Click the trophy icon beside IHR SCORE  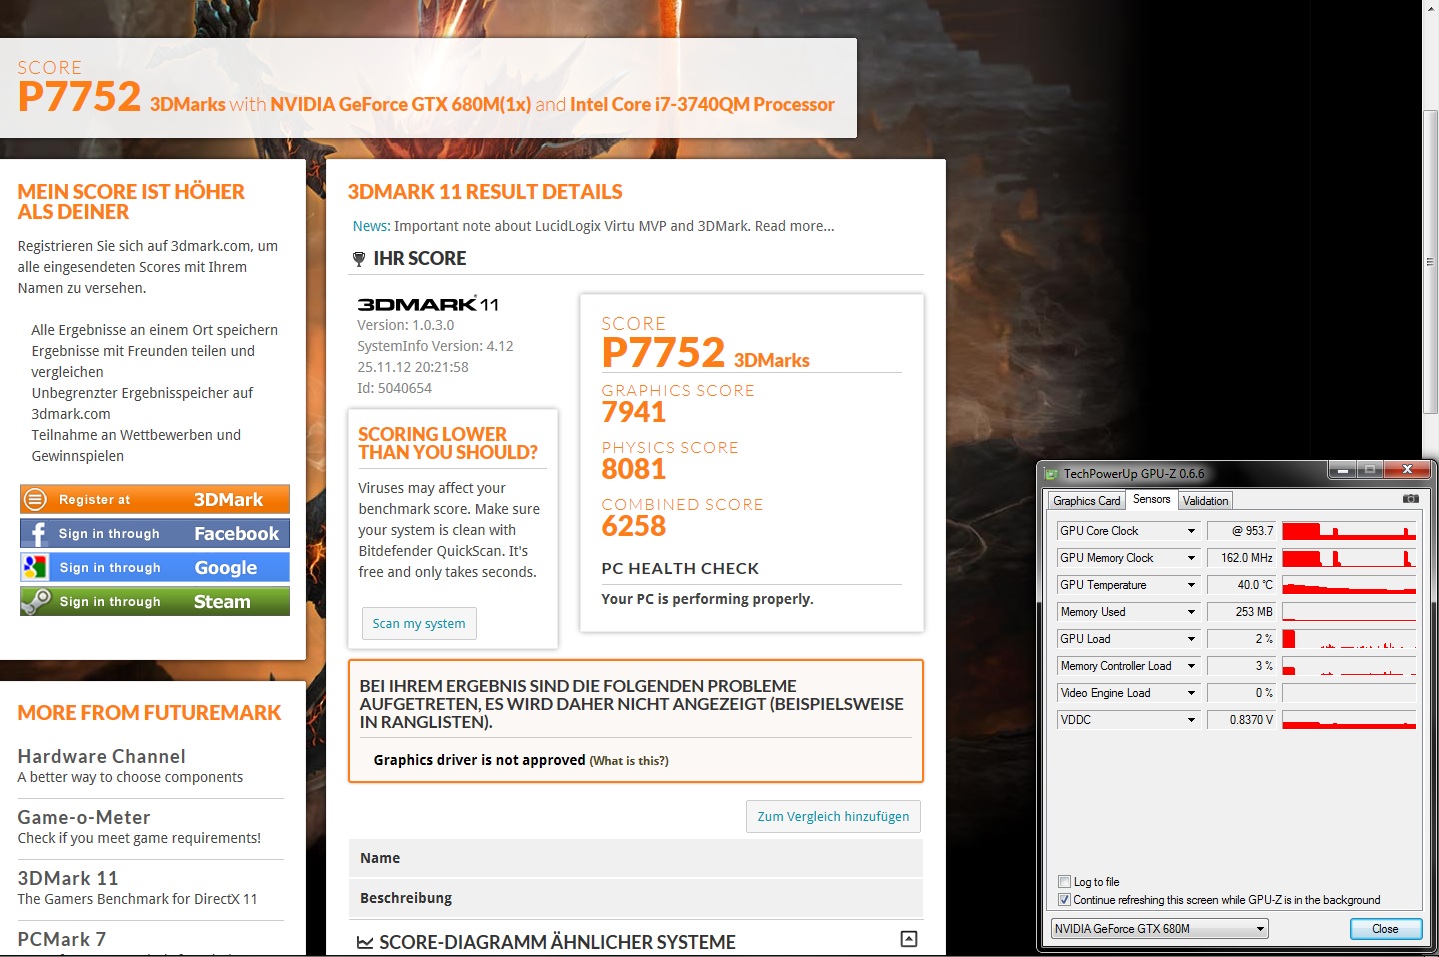pyautogui.click(x=359, y=259)
